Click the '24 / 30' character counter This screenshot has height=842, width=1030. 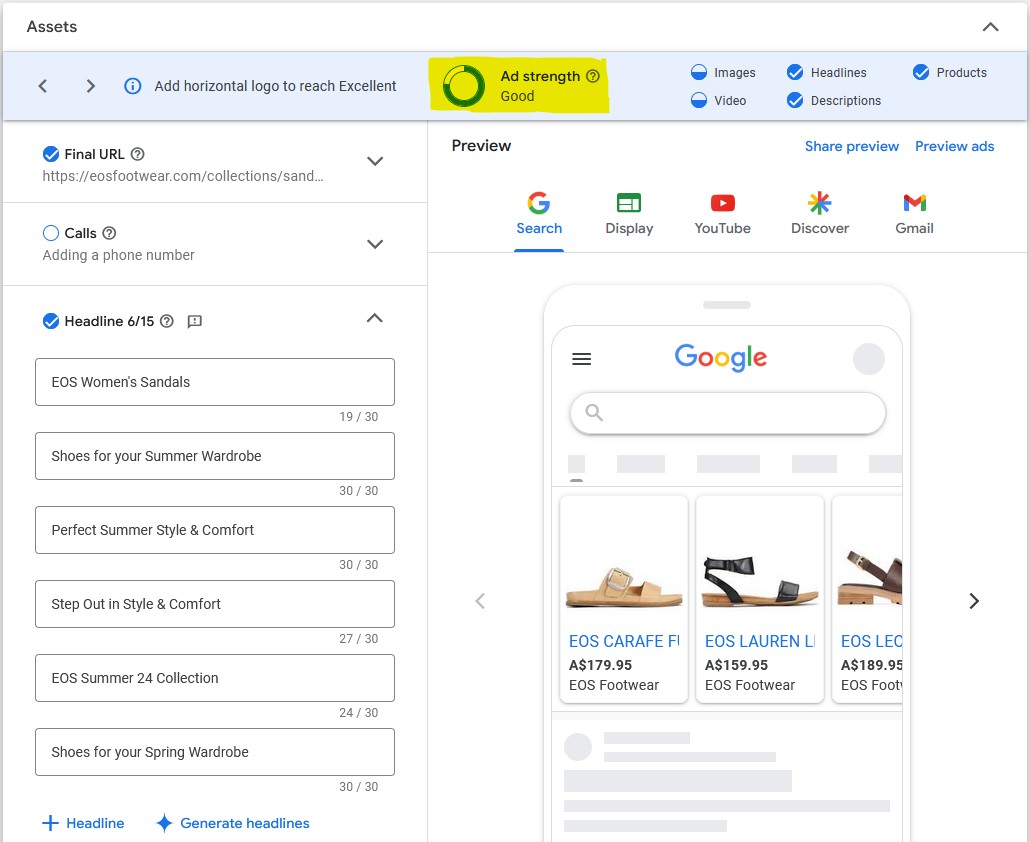point(359,713)
